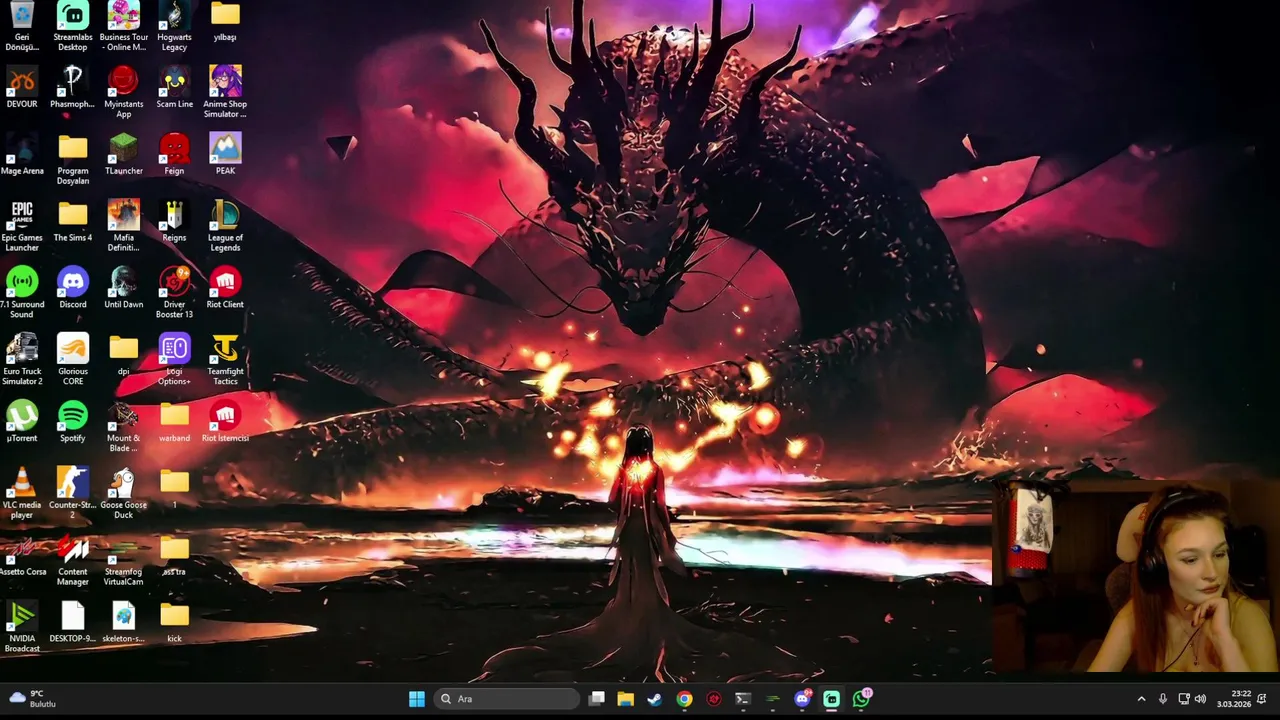
Task: Select the Feign game icon
Action: click(174, 155)
